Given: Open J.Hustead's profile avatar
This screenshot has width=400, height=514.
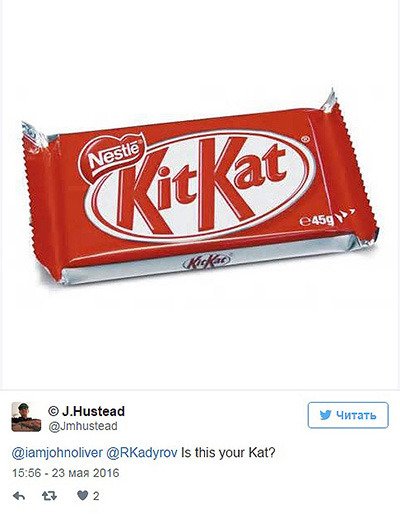Looking at the screenshot, I should pos(26,417).
